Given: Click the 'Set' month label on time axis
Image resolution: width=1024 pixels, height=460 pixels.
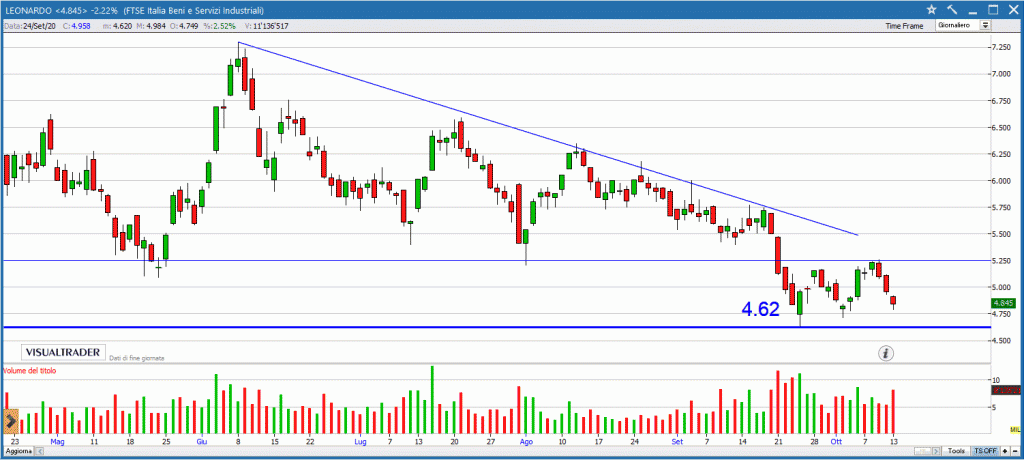Looking at the screenshot, I should click(x=678, y=442).
